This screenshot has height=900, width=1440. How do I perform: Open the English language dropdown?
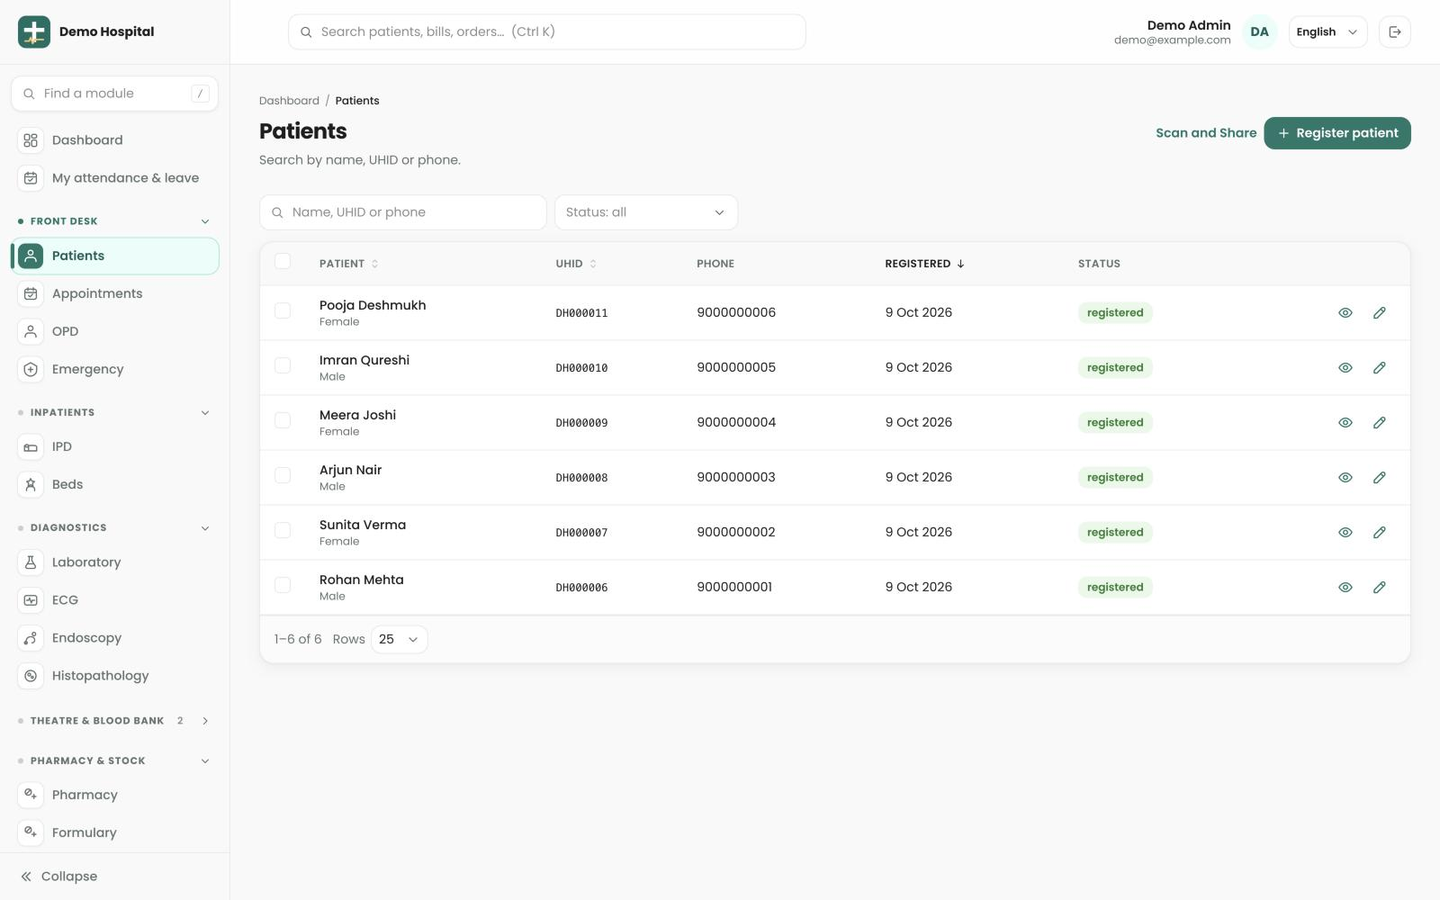tap(1327, 32)
